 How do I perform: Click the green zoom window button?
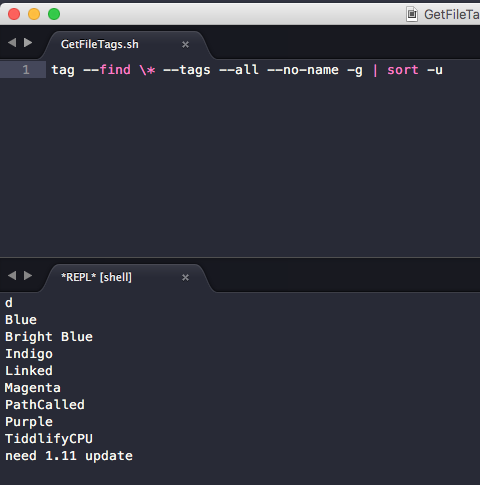tap(54, 14)
